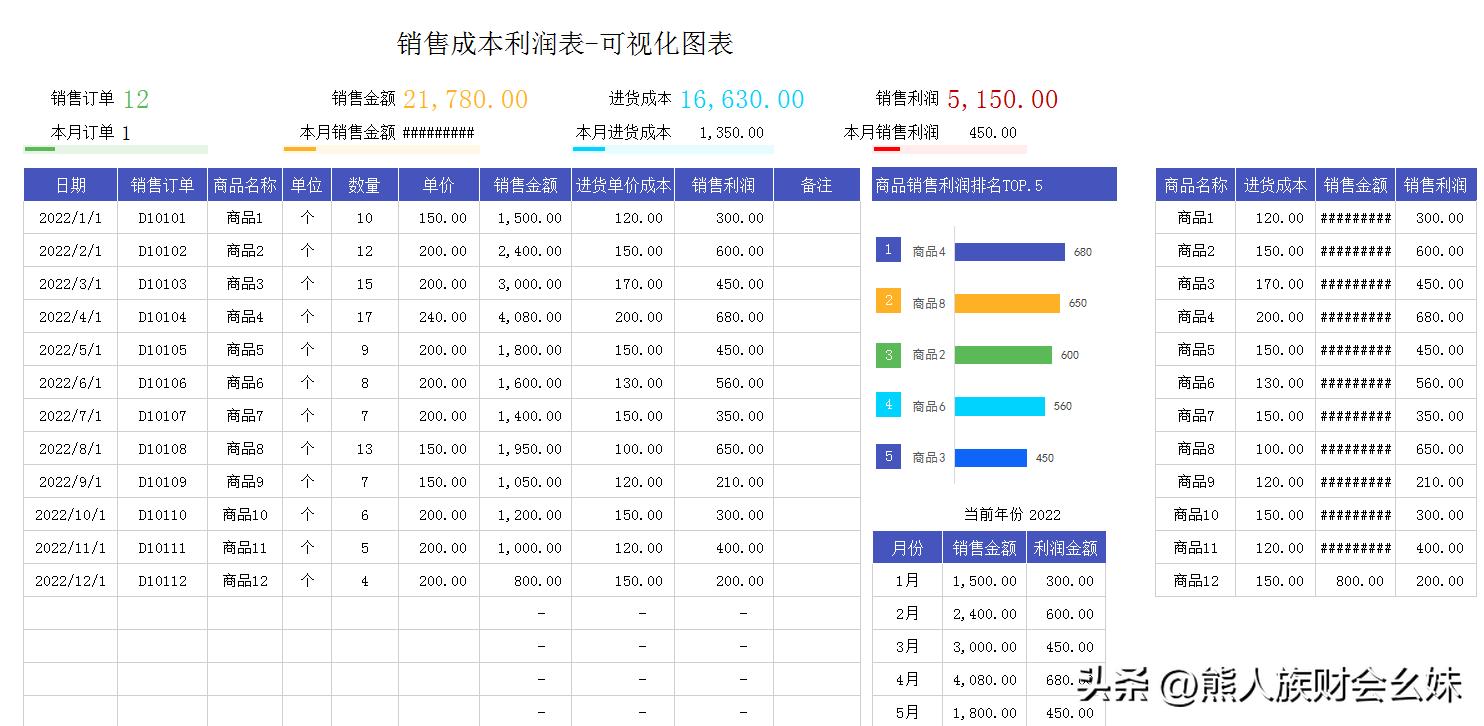Select the D10105 sales order cell

(x=164, y=350)
